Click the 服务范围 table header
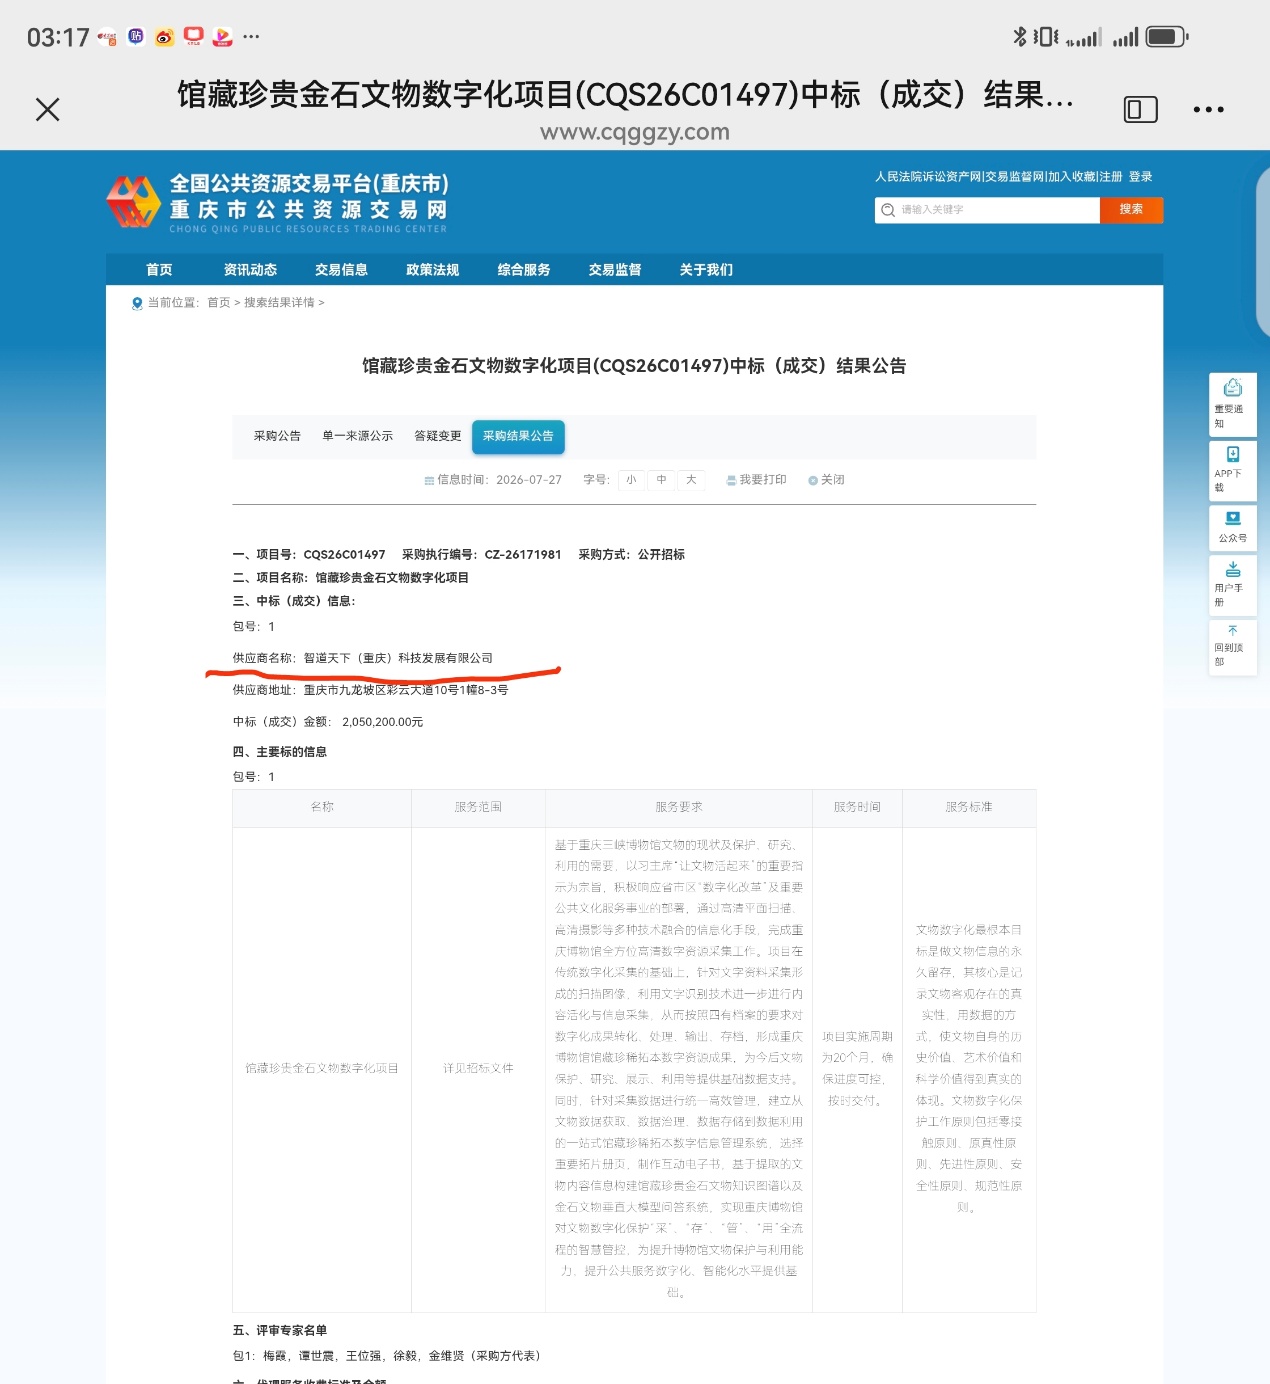 point(478,807)
